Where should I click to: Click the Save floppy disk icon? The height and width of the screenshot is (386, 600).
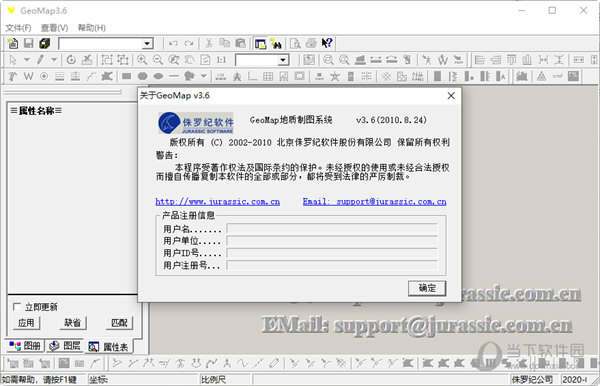click(x=29, y=44)
